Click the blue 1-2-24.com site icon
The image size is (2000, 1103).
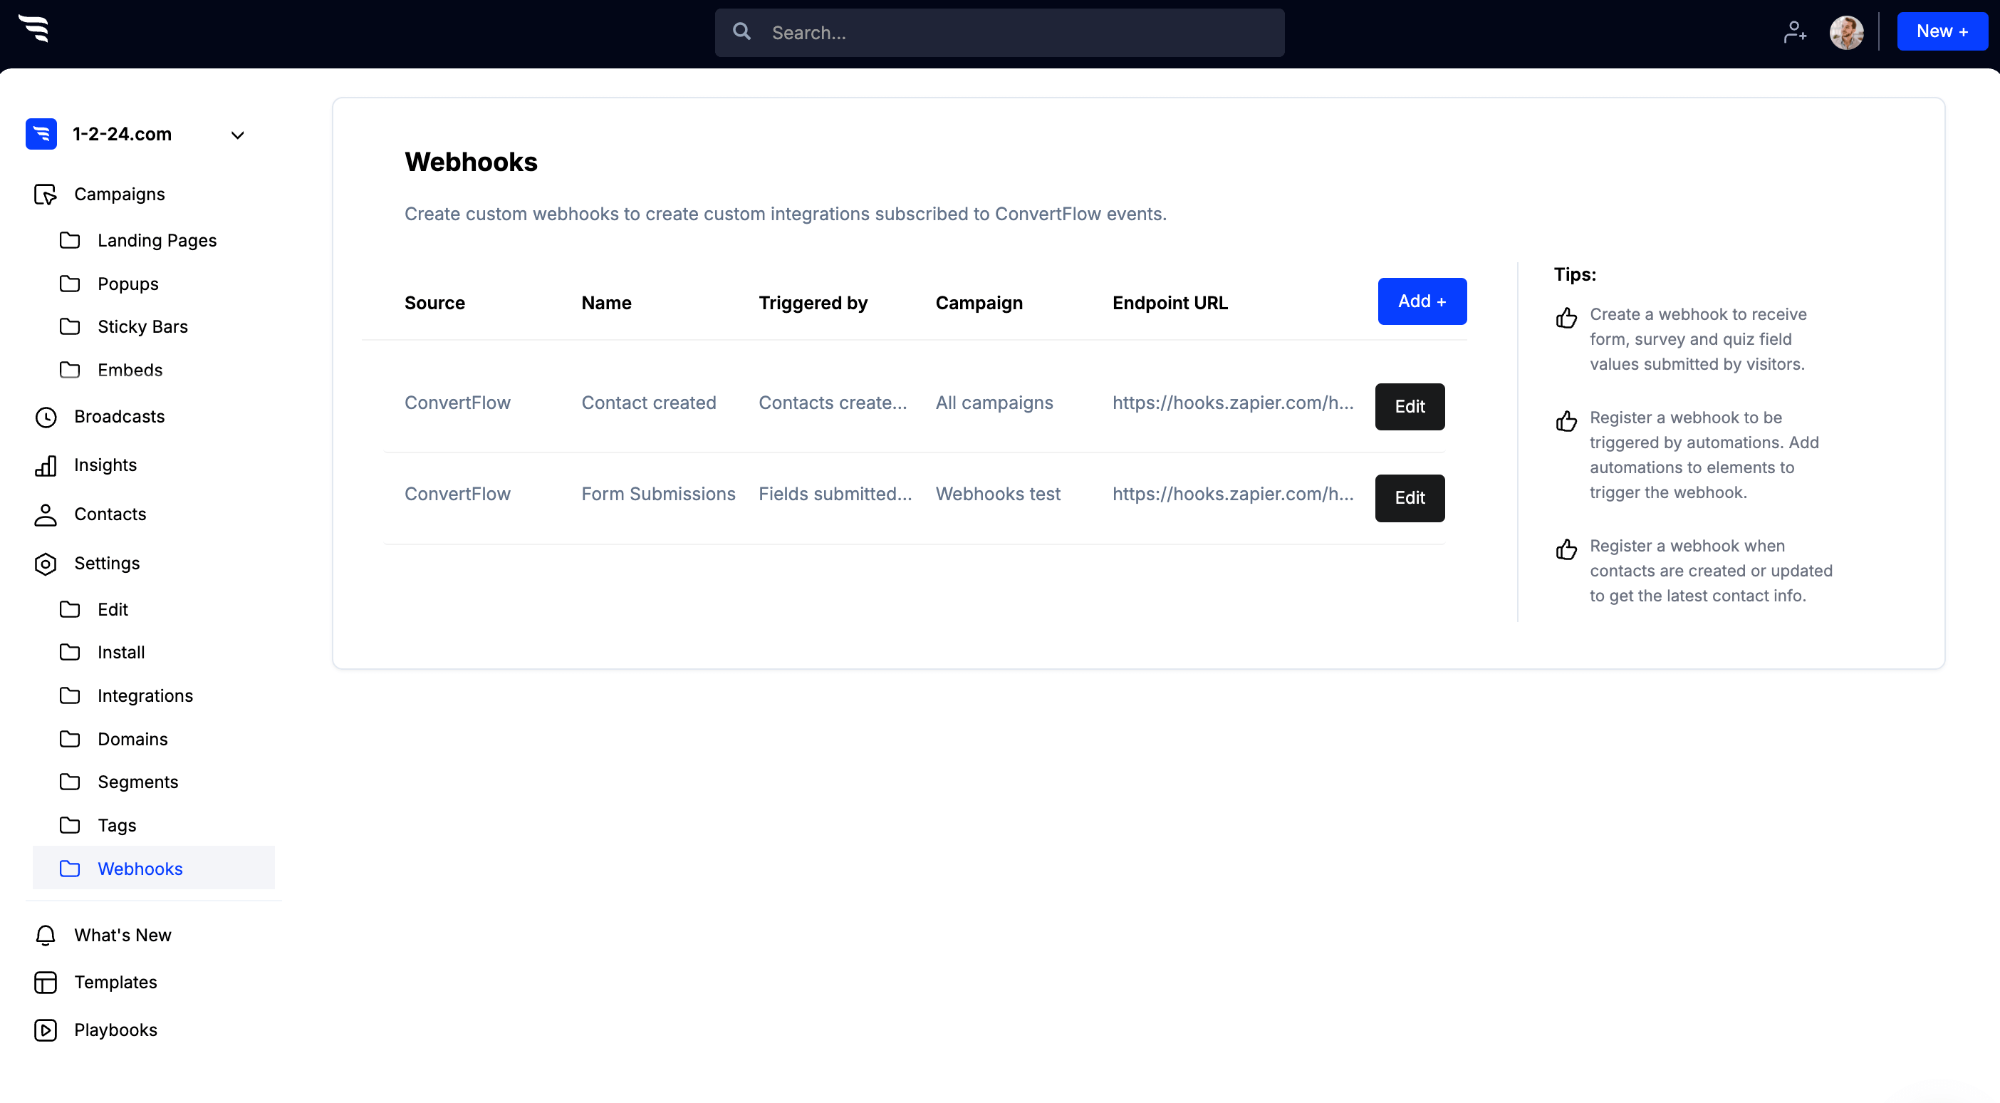click(41, 134)
